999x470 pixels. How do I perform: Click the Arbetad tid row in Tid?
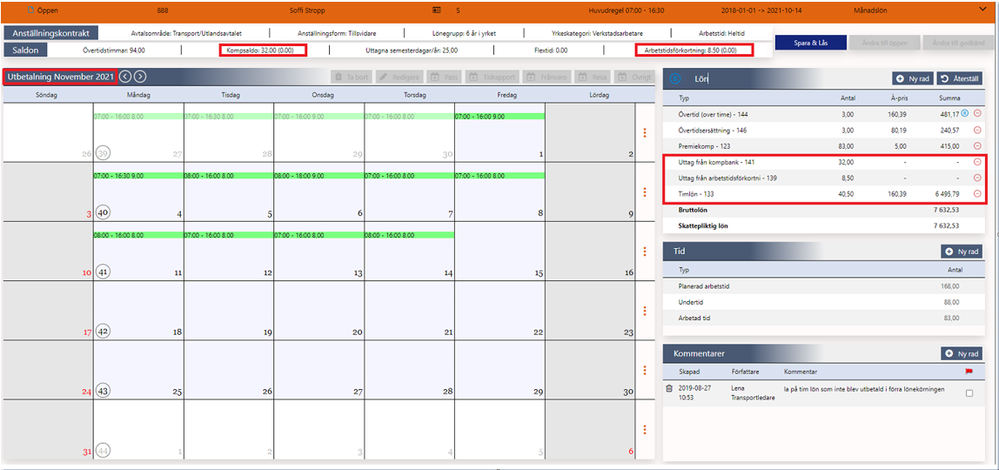click(x=824, y=318)
